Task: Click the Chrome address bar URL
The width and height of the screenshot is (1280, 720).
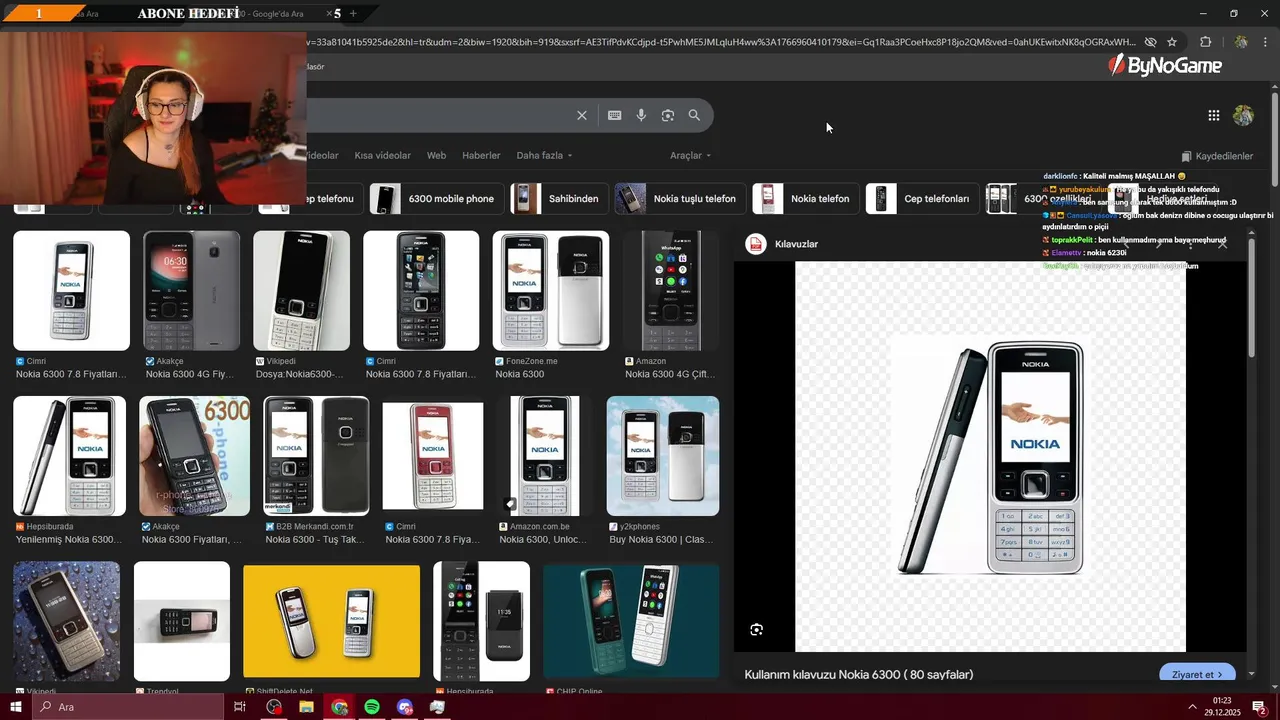Action: coord(720,42)
